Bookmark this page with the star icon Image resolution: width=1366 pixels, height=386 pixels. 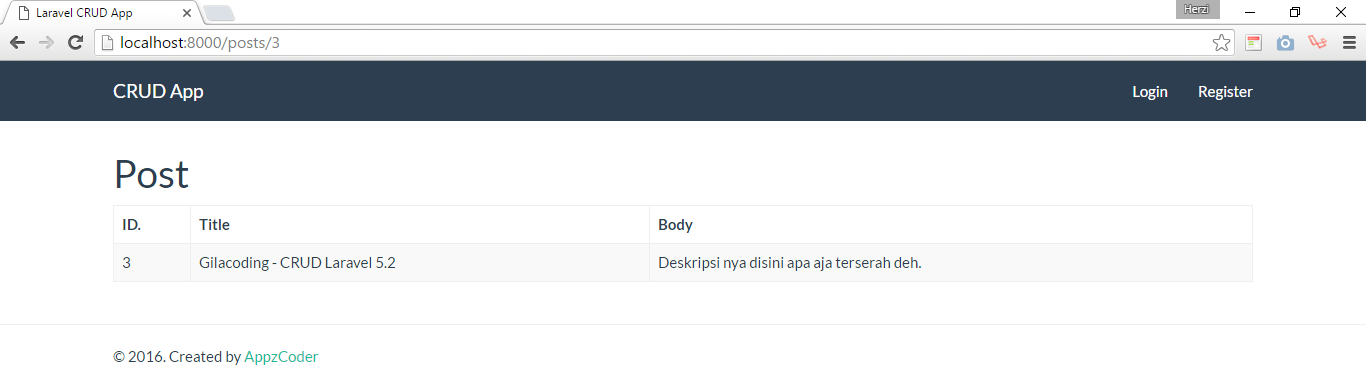[x=1221, y=43]
